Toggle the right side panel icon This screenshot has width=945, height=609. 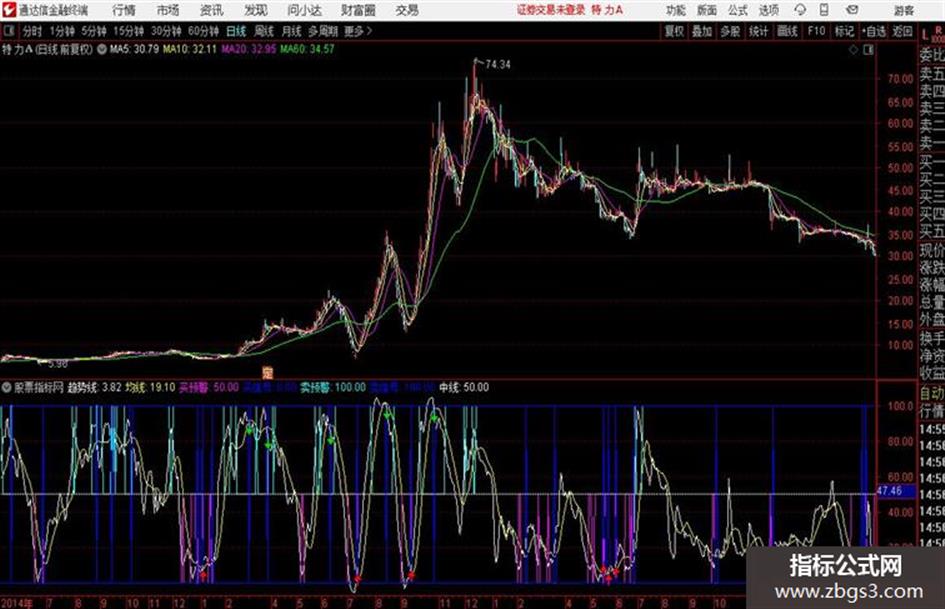pos(868,50)
